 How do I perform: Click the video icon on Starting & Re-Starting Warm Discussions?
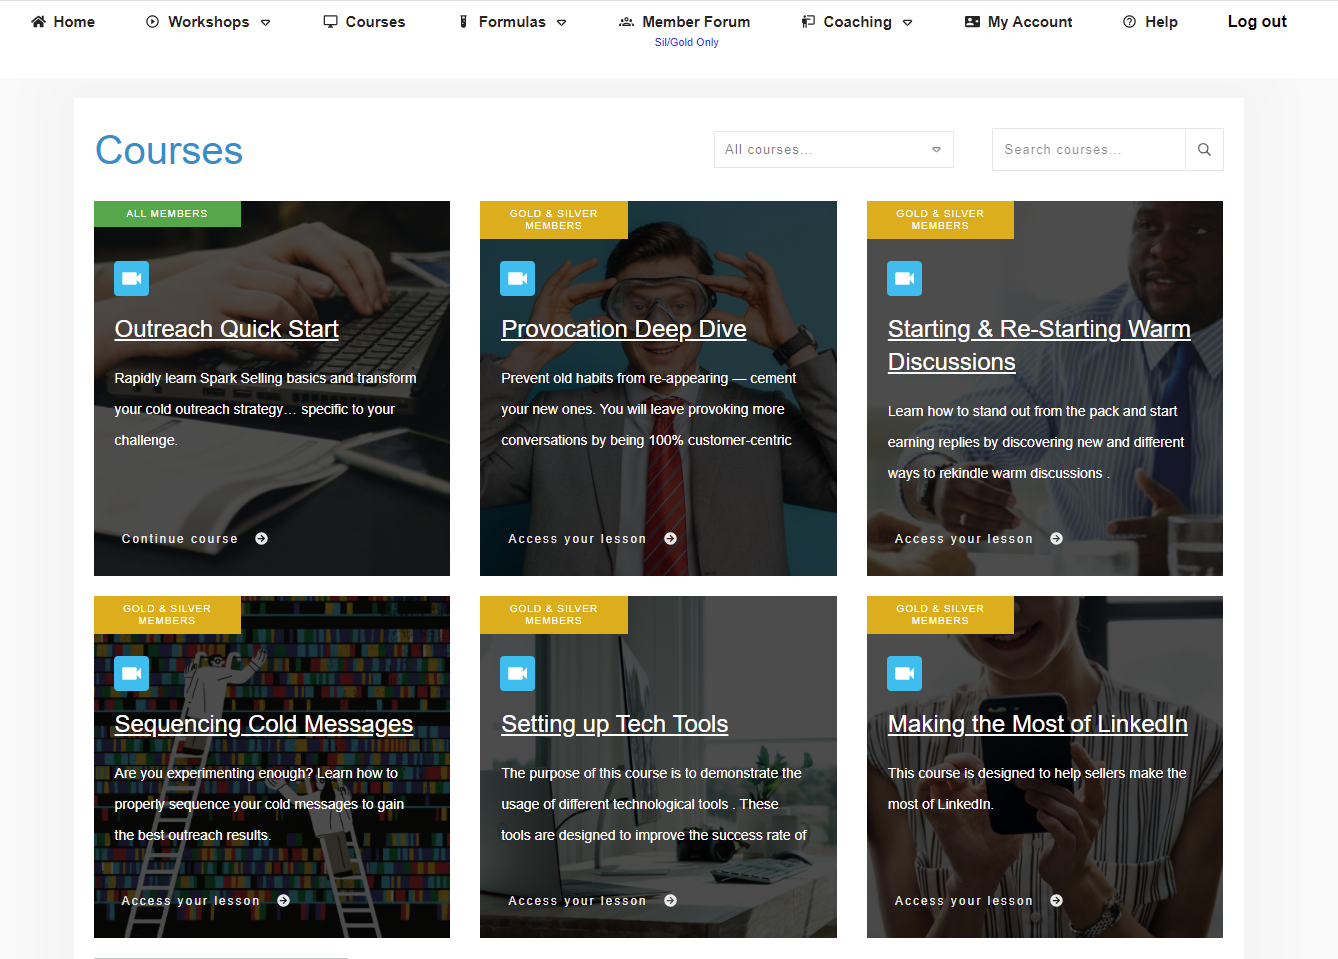(x=904, y=279)
